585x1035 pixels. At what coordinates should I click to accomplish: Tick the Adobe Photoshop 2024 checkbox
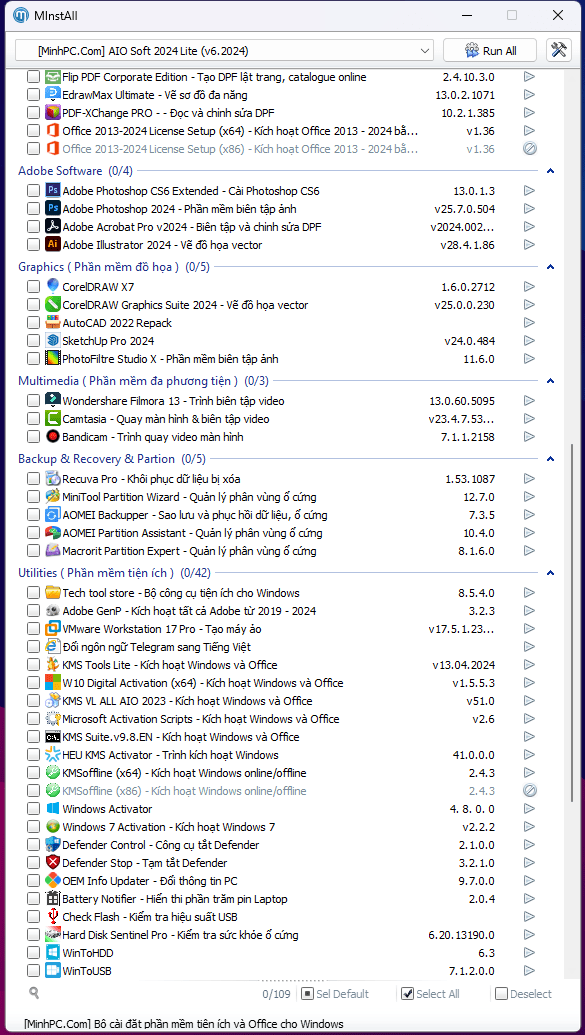pos(33,209)
